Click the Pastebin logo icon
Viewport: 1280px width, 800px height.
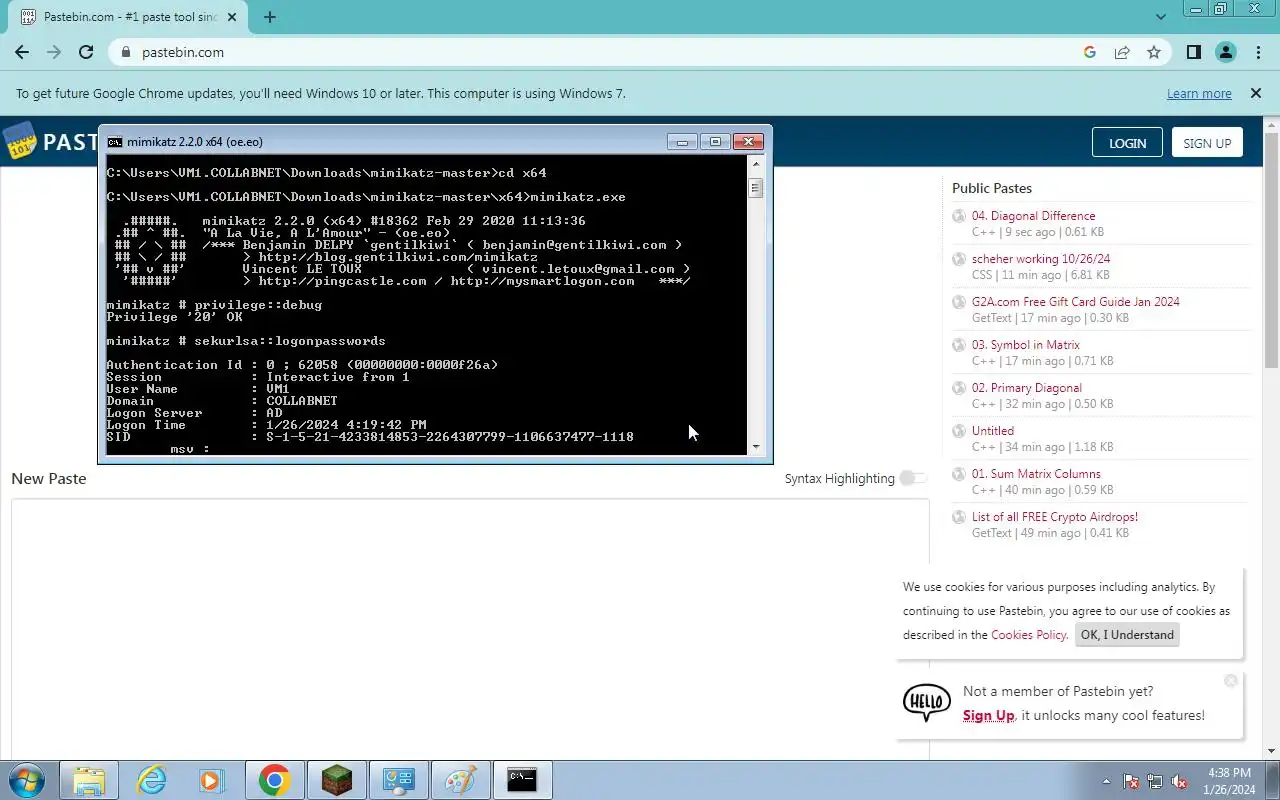tap(19, 141)
